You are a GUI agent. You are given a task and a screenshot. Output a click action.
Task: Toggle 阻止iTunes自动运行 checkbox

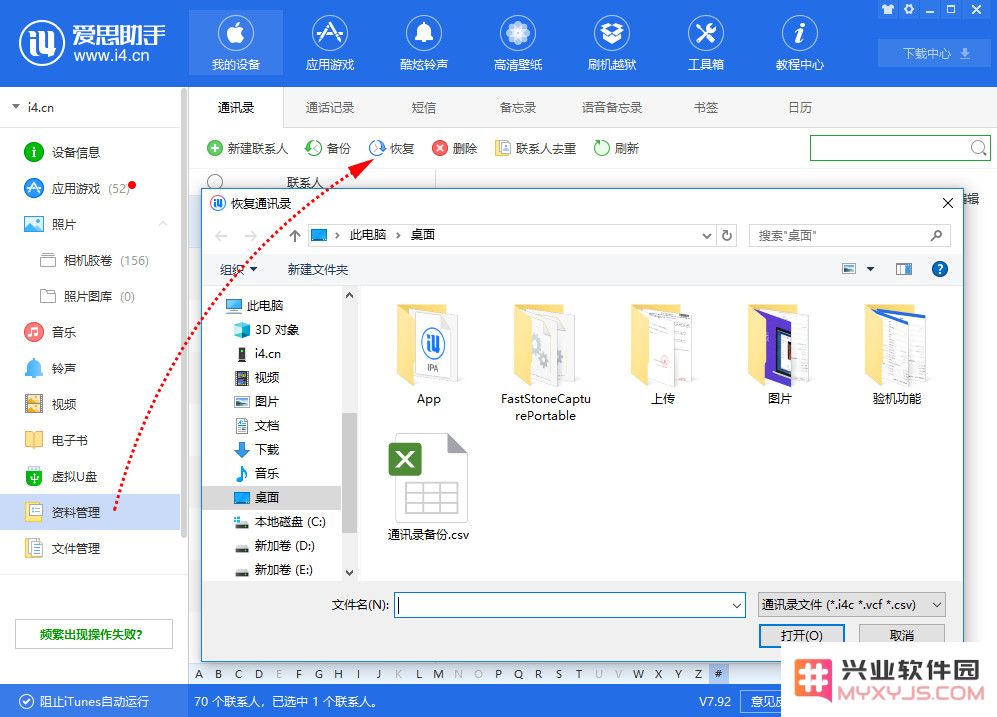click(26, 701)
